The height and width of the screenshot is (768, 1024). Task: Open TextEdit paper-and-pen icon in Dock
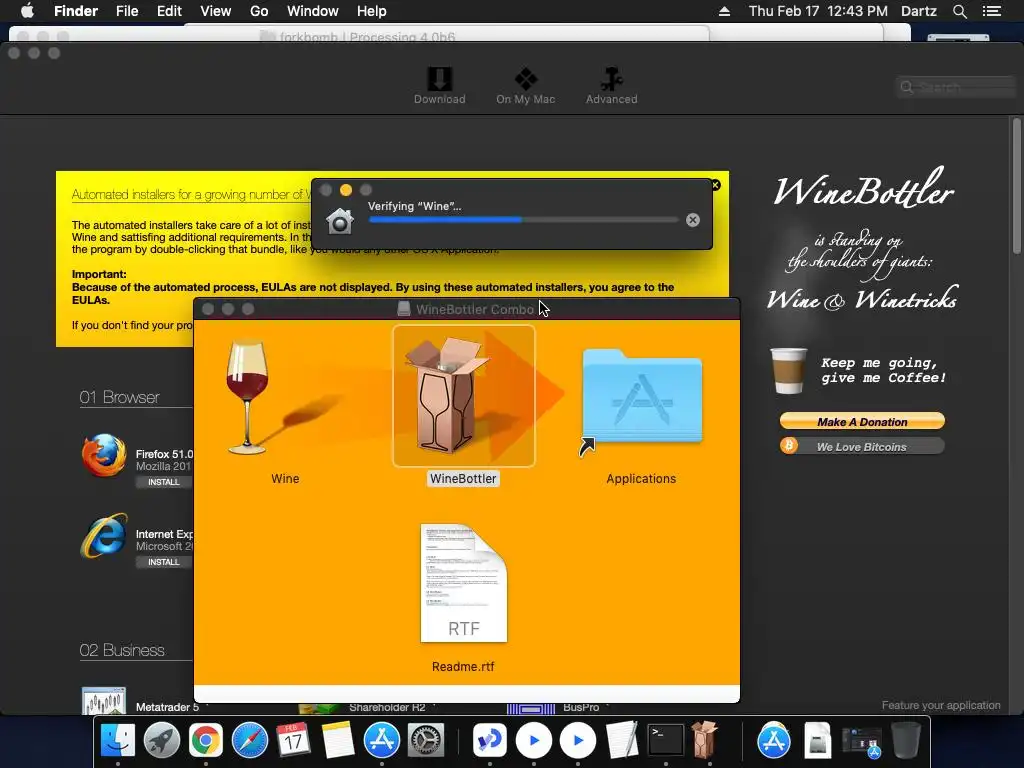coord(622,741)
